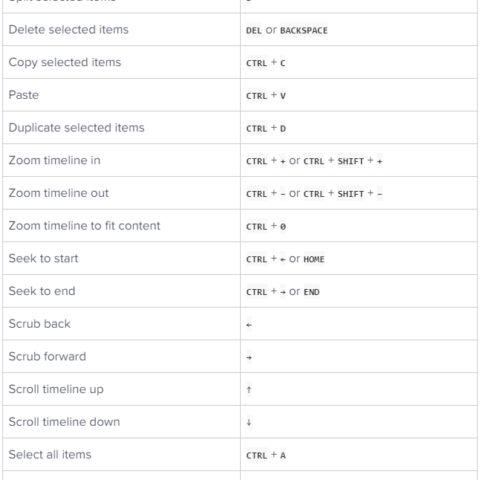Click the V key in the paste shortcut
Viewport: 480px width, 480px height.
coord(283,96)
